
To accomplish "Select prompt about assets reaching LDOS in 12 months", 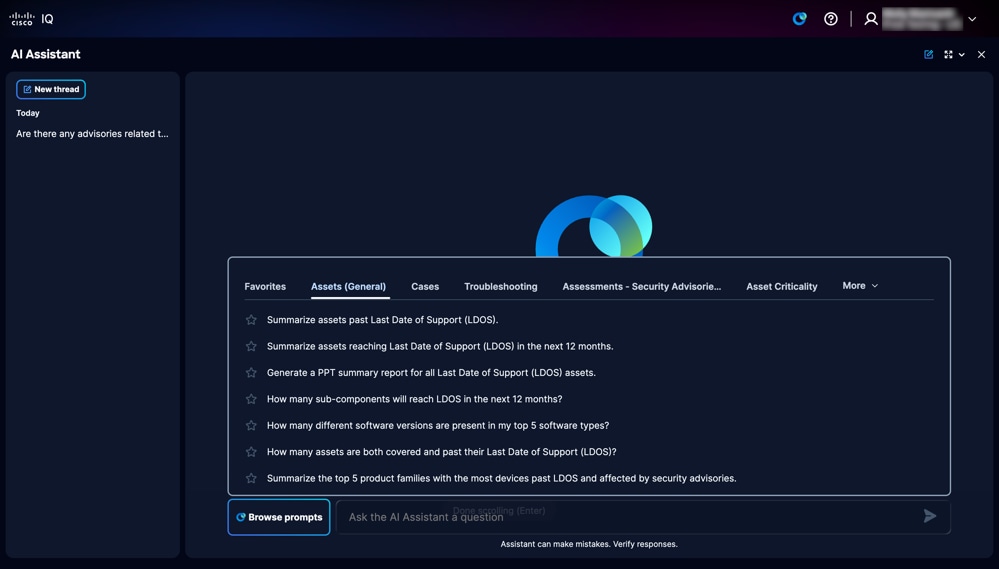I will [x=440, y=346].
